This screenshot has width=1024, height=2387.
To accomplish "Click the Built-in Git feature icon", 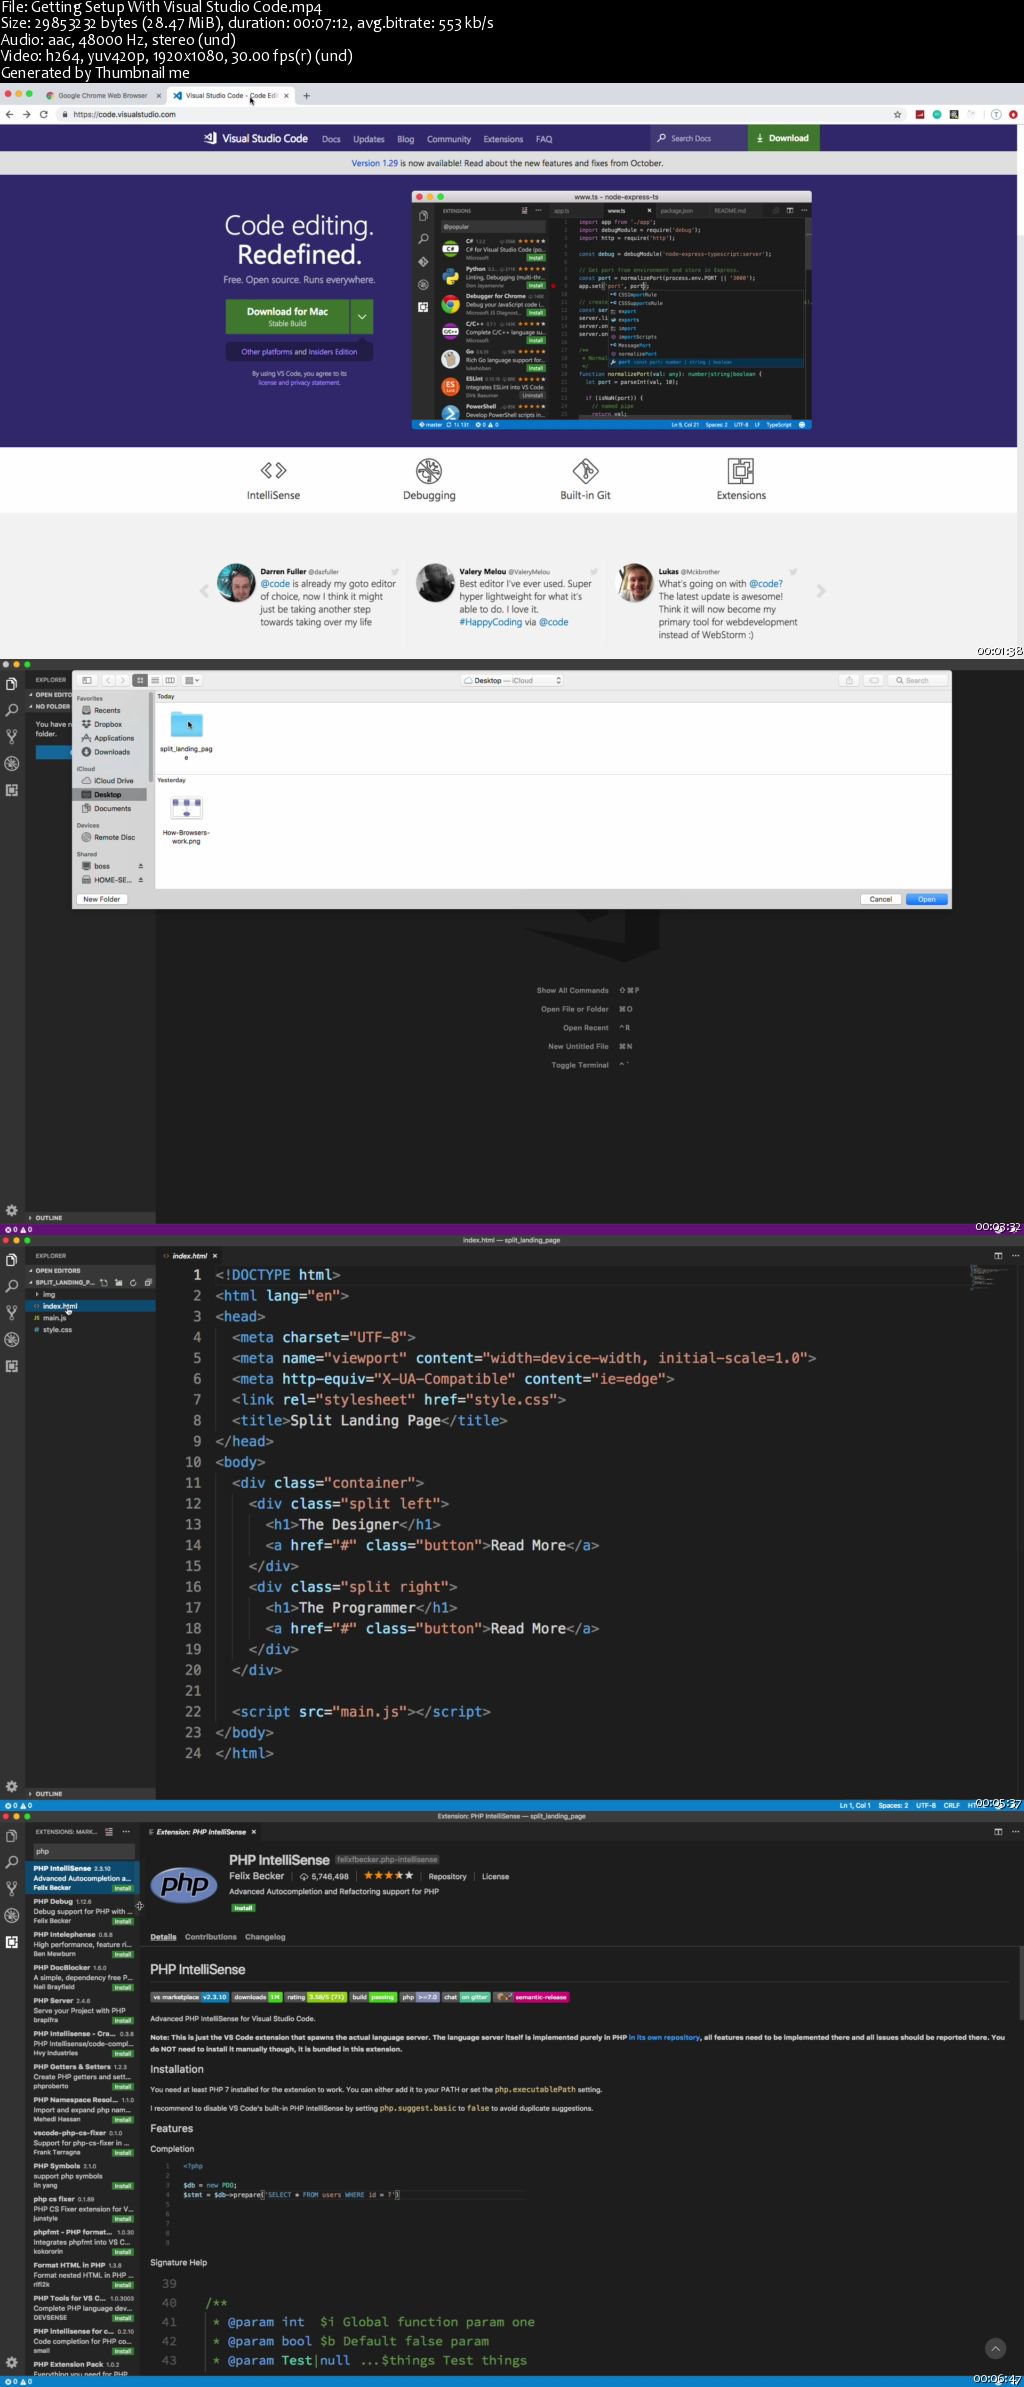I will pyautogui.click(x=585, y=470).
